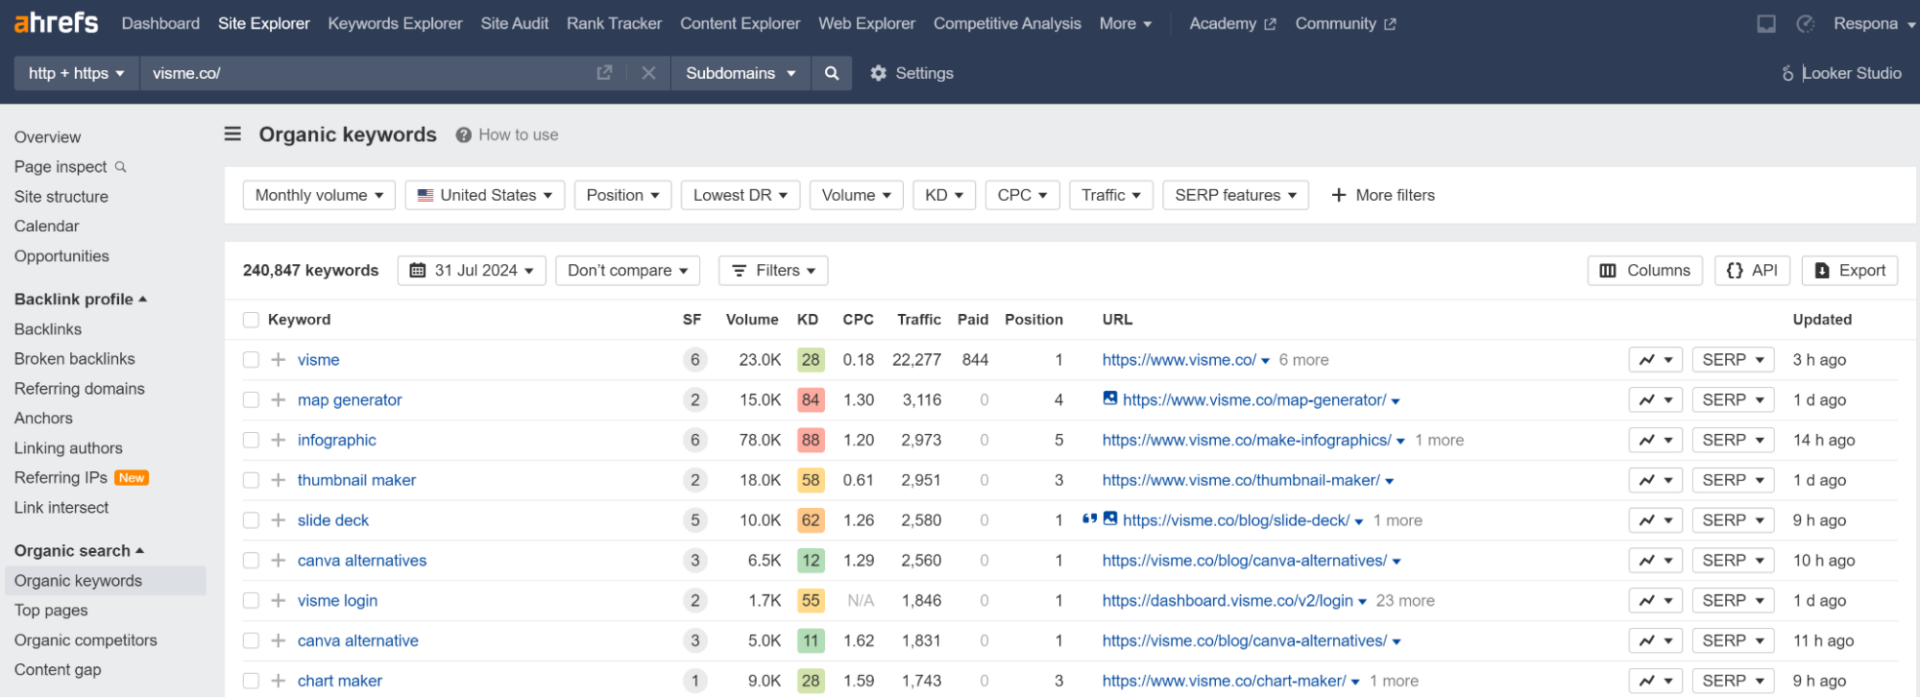This screenshot has width=1920, height=698.
Task: Open Referring domains in sidebar
Action: 79,388
